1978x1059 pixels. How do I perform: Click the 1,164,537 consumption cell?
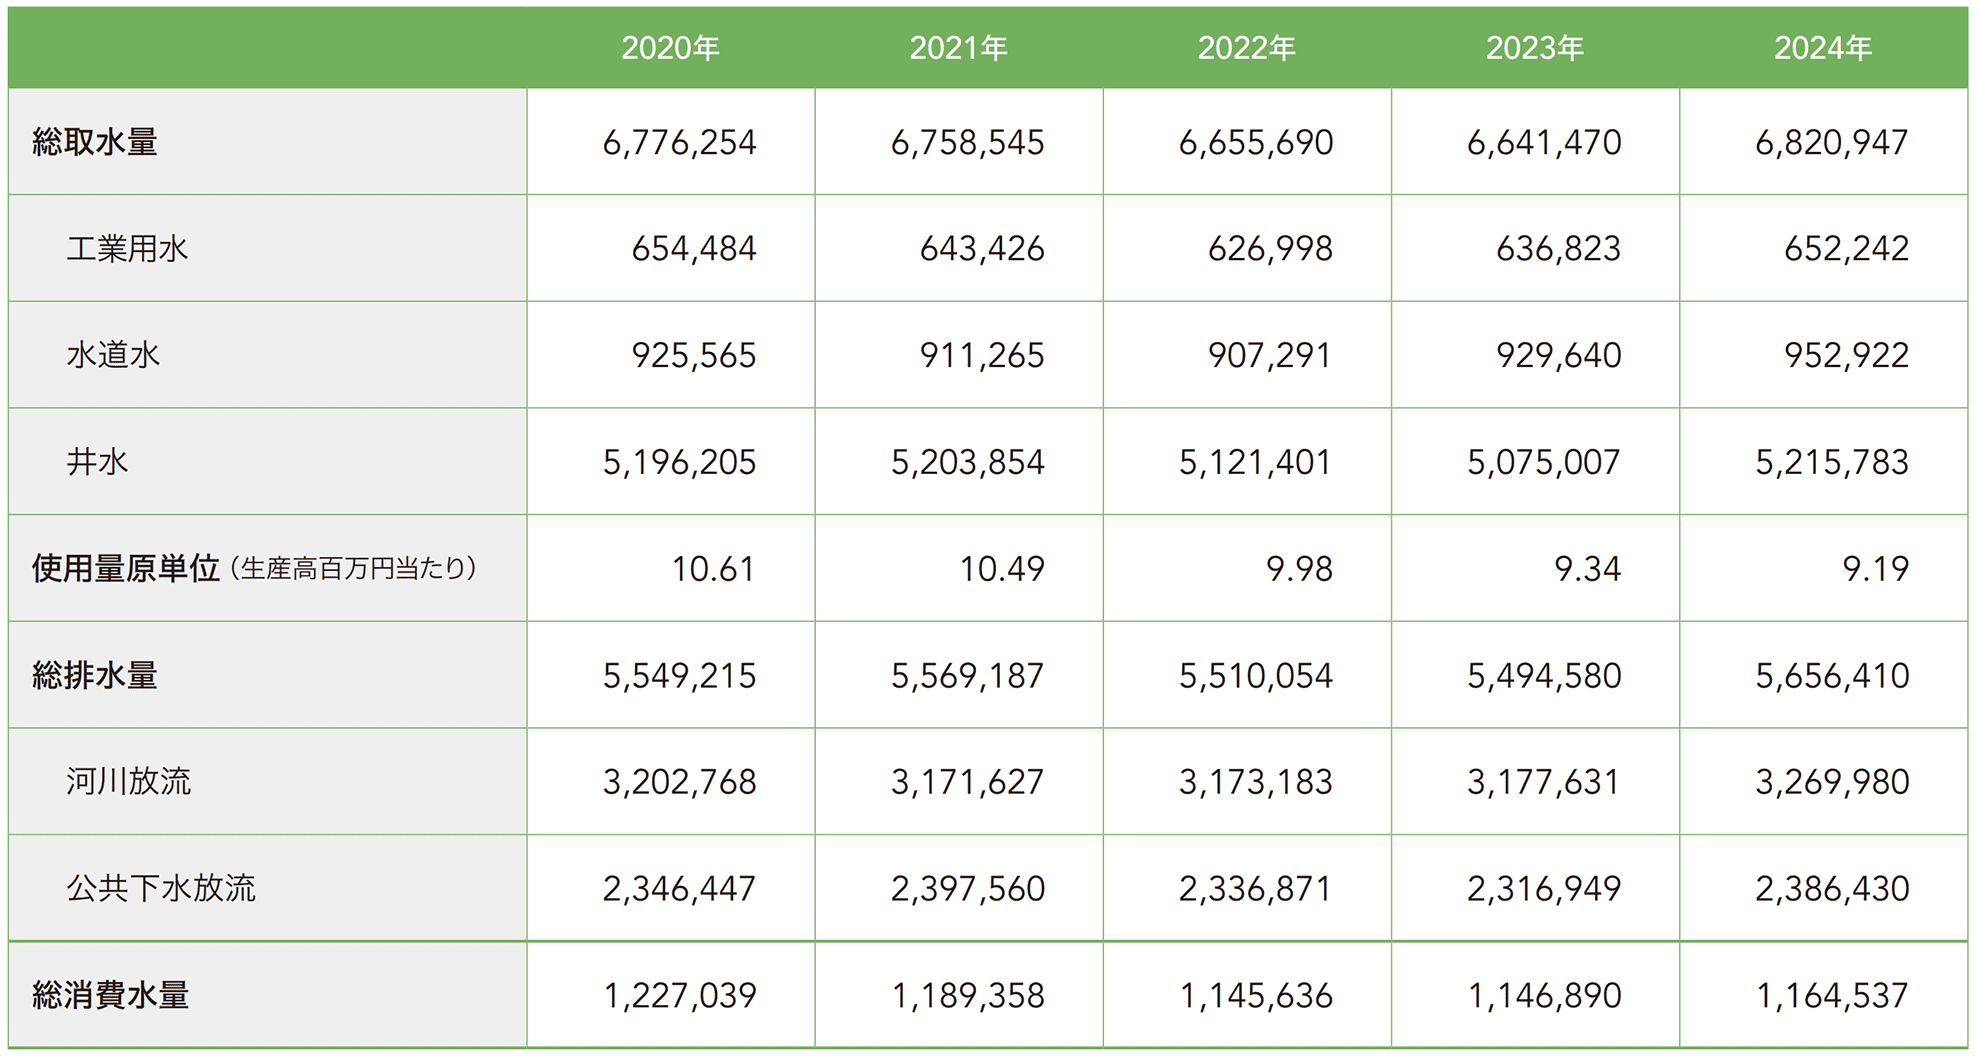(x=1831, y=995)
